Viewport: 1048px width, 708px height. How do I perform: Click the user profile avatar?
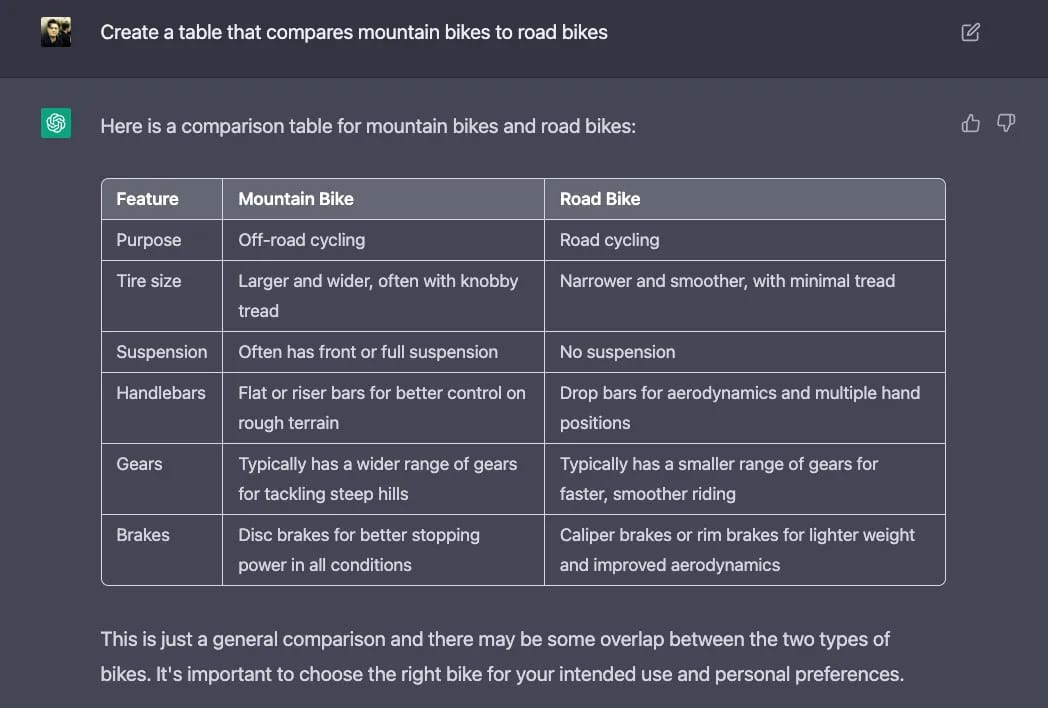[x=56, y=32]
